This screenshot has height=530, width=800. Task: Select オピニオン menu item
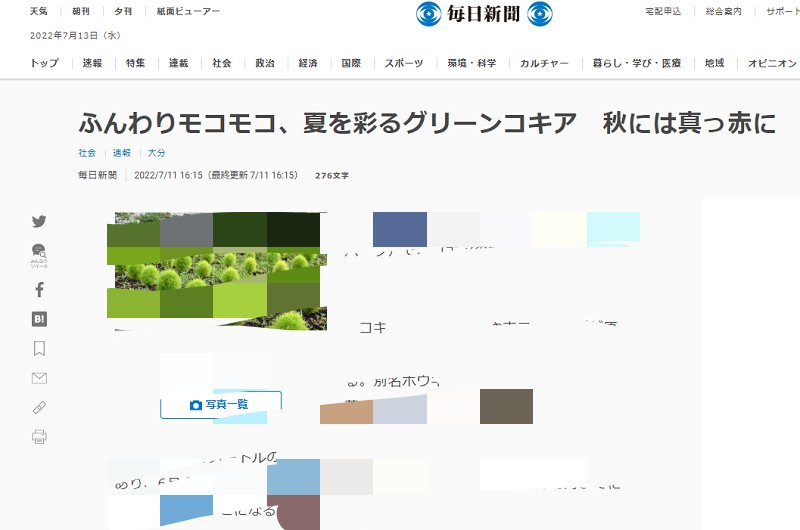(772, 63)
